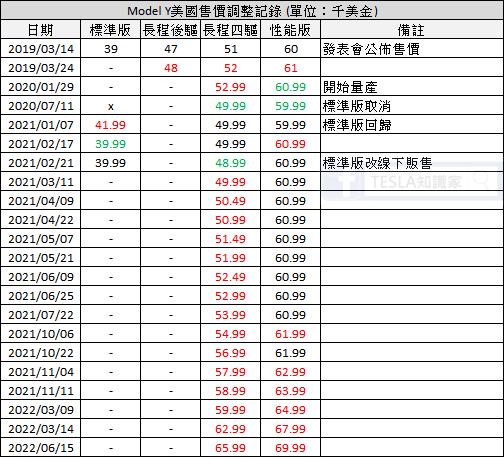Click the '備註' column header

(x=411, y=30)
